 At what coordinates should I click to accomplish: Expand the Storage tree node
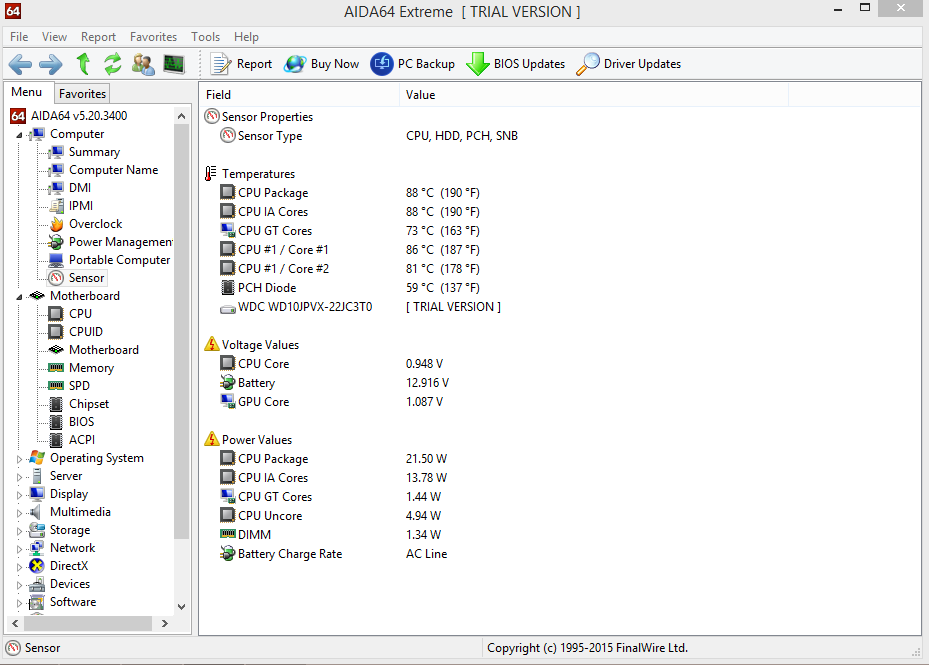click(19, 531)
